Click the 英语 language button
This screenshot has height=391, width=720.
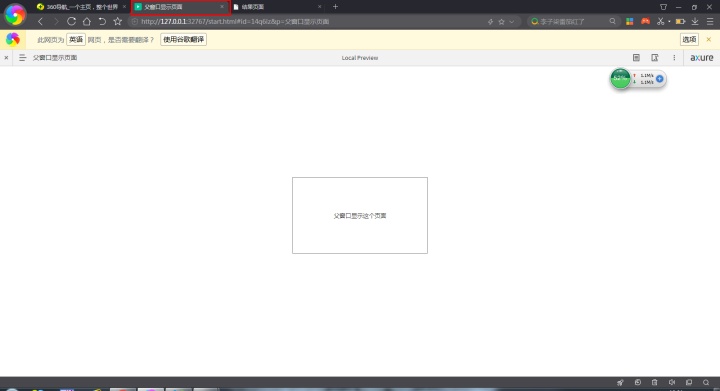pyautogui.click(x=76, y=39)
